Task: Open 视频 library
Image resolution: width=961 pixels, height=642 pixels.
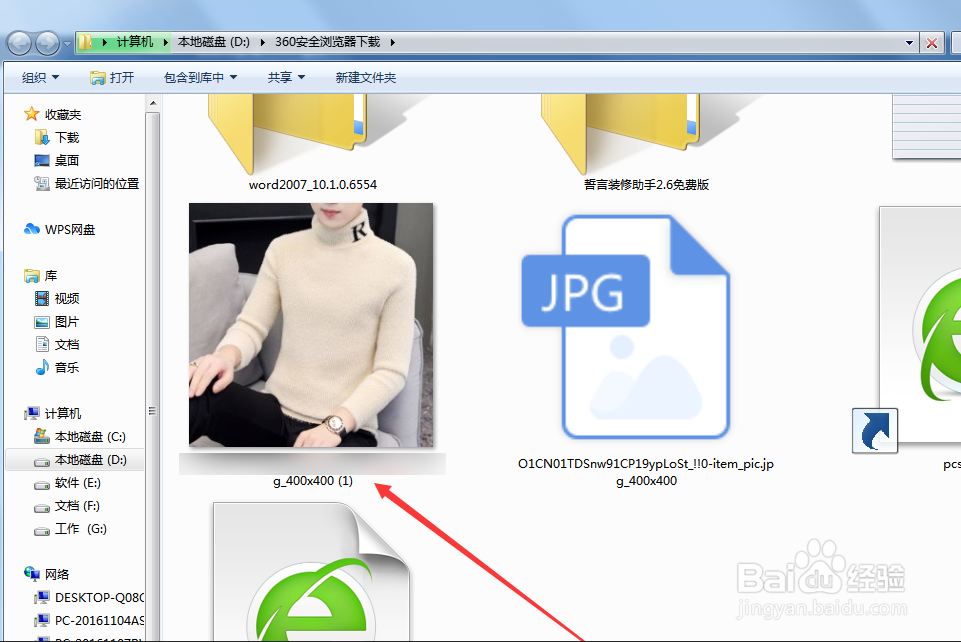Action: (67, 298)
